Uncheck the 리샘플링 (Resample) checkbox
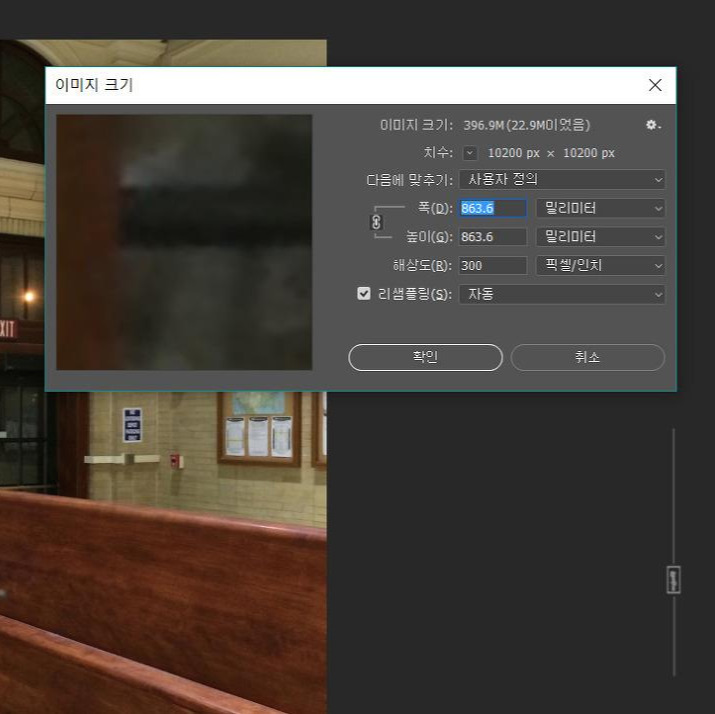This screenshot has height=714, width=715. click(x=364, y=293)
